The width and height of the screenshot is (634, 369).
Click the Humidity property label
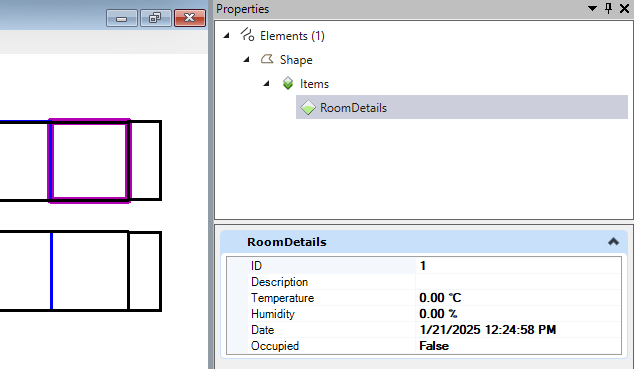tap(273, 314)
